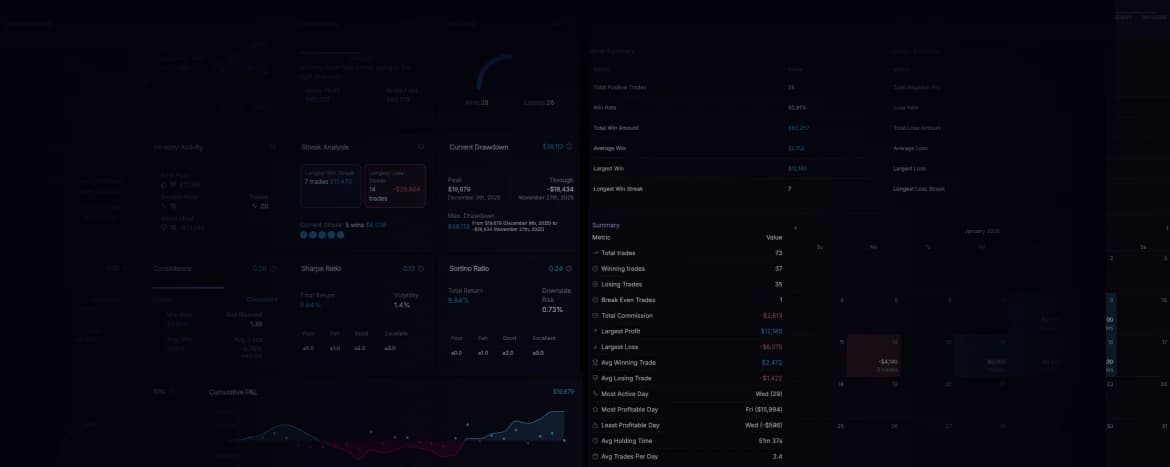Select the Longest Win Streak card
The image size is (1170, 467).
[330, 185]
